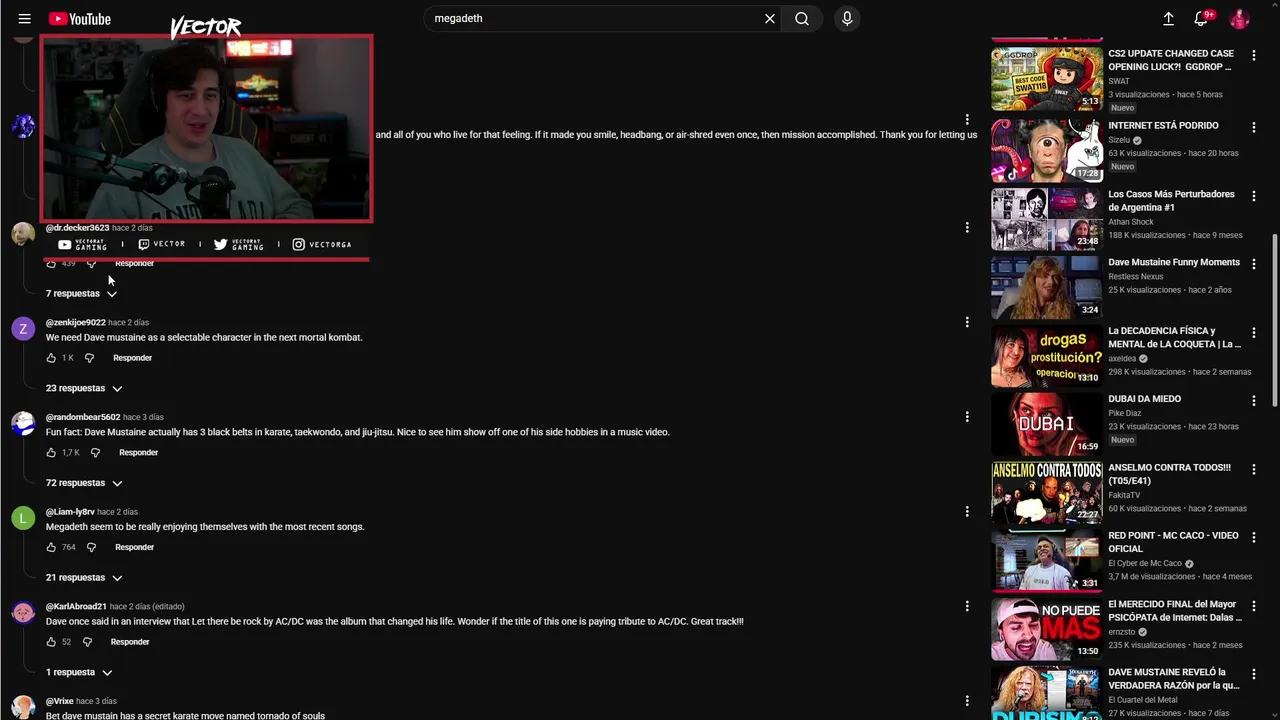Screen dimensions: 1280x720
Task: Open menu for INTERNET ESTÁ PODRIDO video
Action: click(x=1253, y=127)
